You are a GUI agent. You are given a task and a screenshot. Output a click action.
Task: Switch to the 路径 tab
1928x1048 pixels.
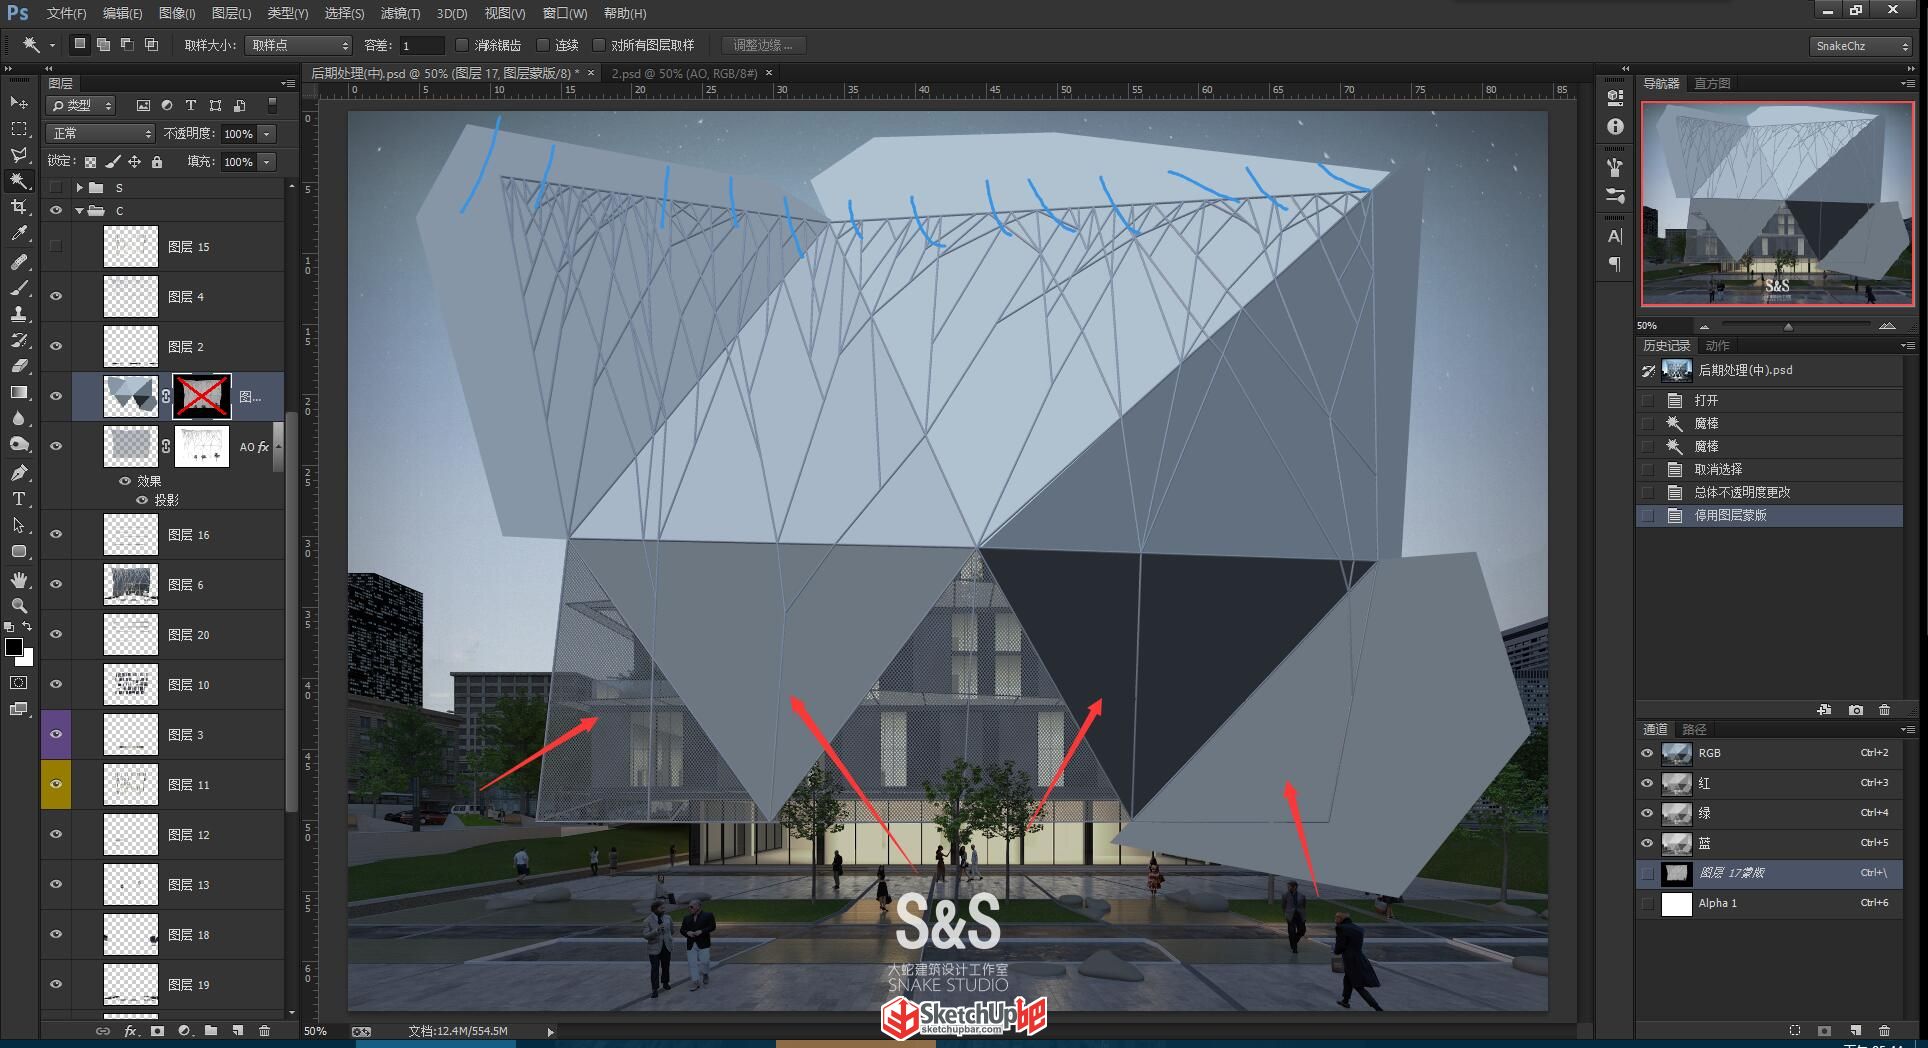[x=1694, y=729]
